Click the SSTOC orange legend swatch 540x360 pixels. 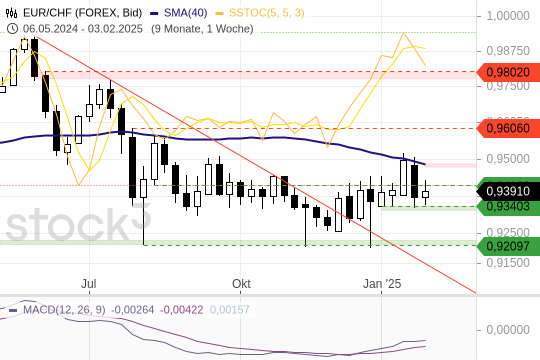[219, 13]
